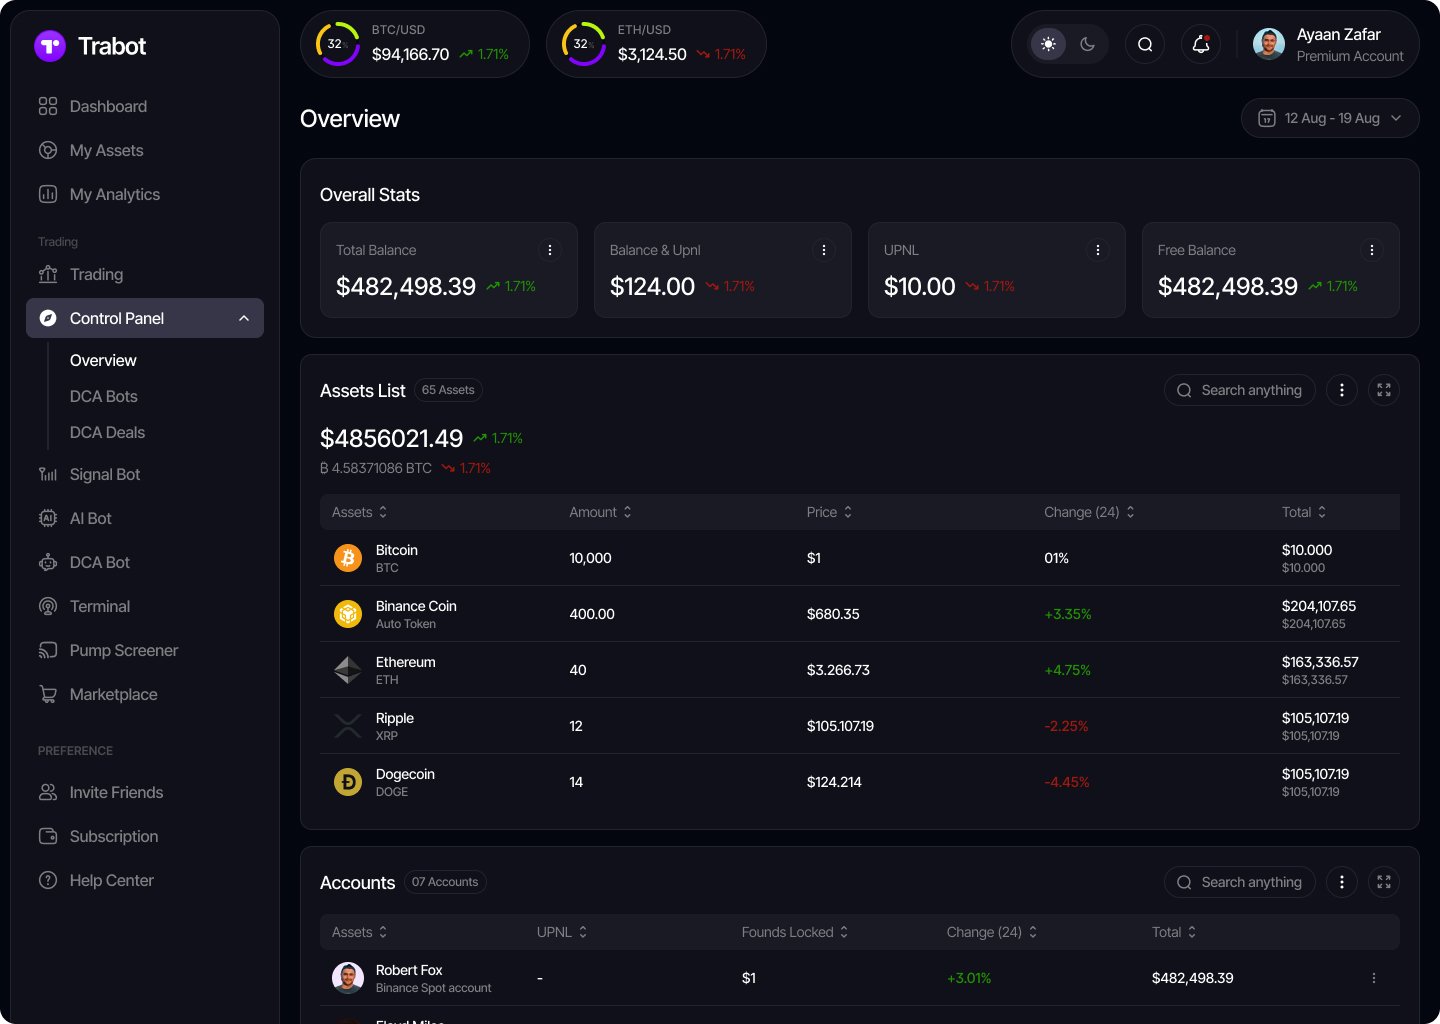Open the Invite Friends page

116,792
